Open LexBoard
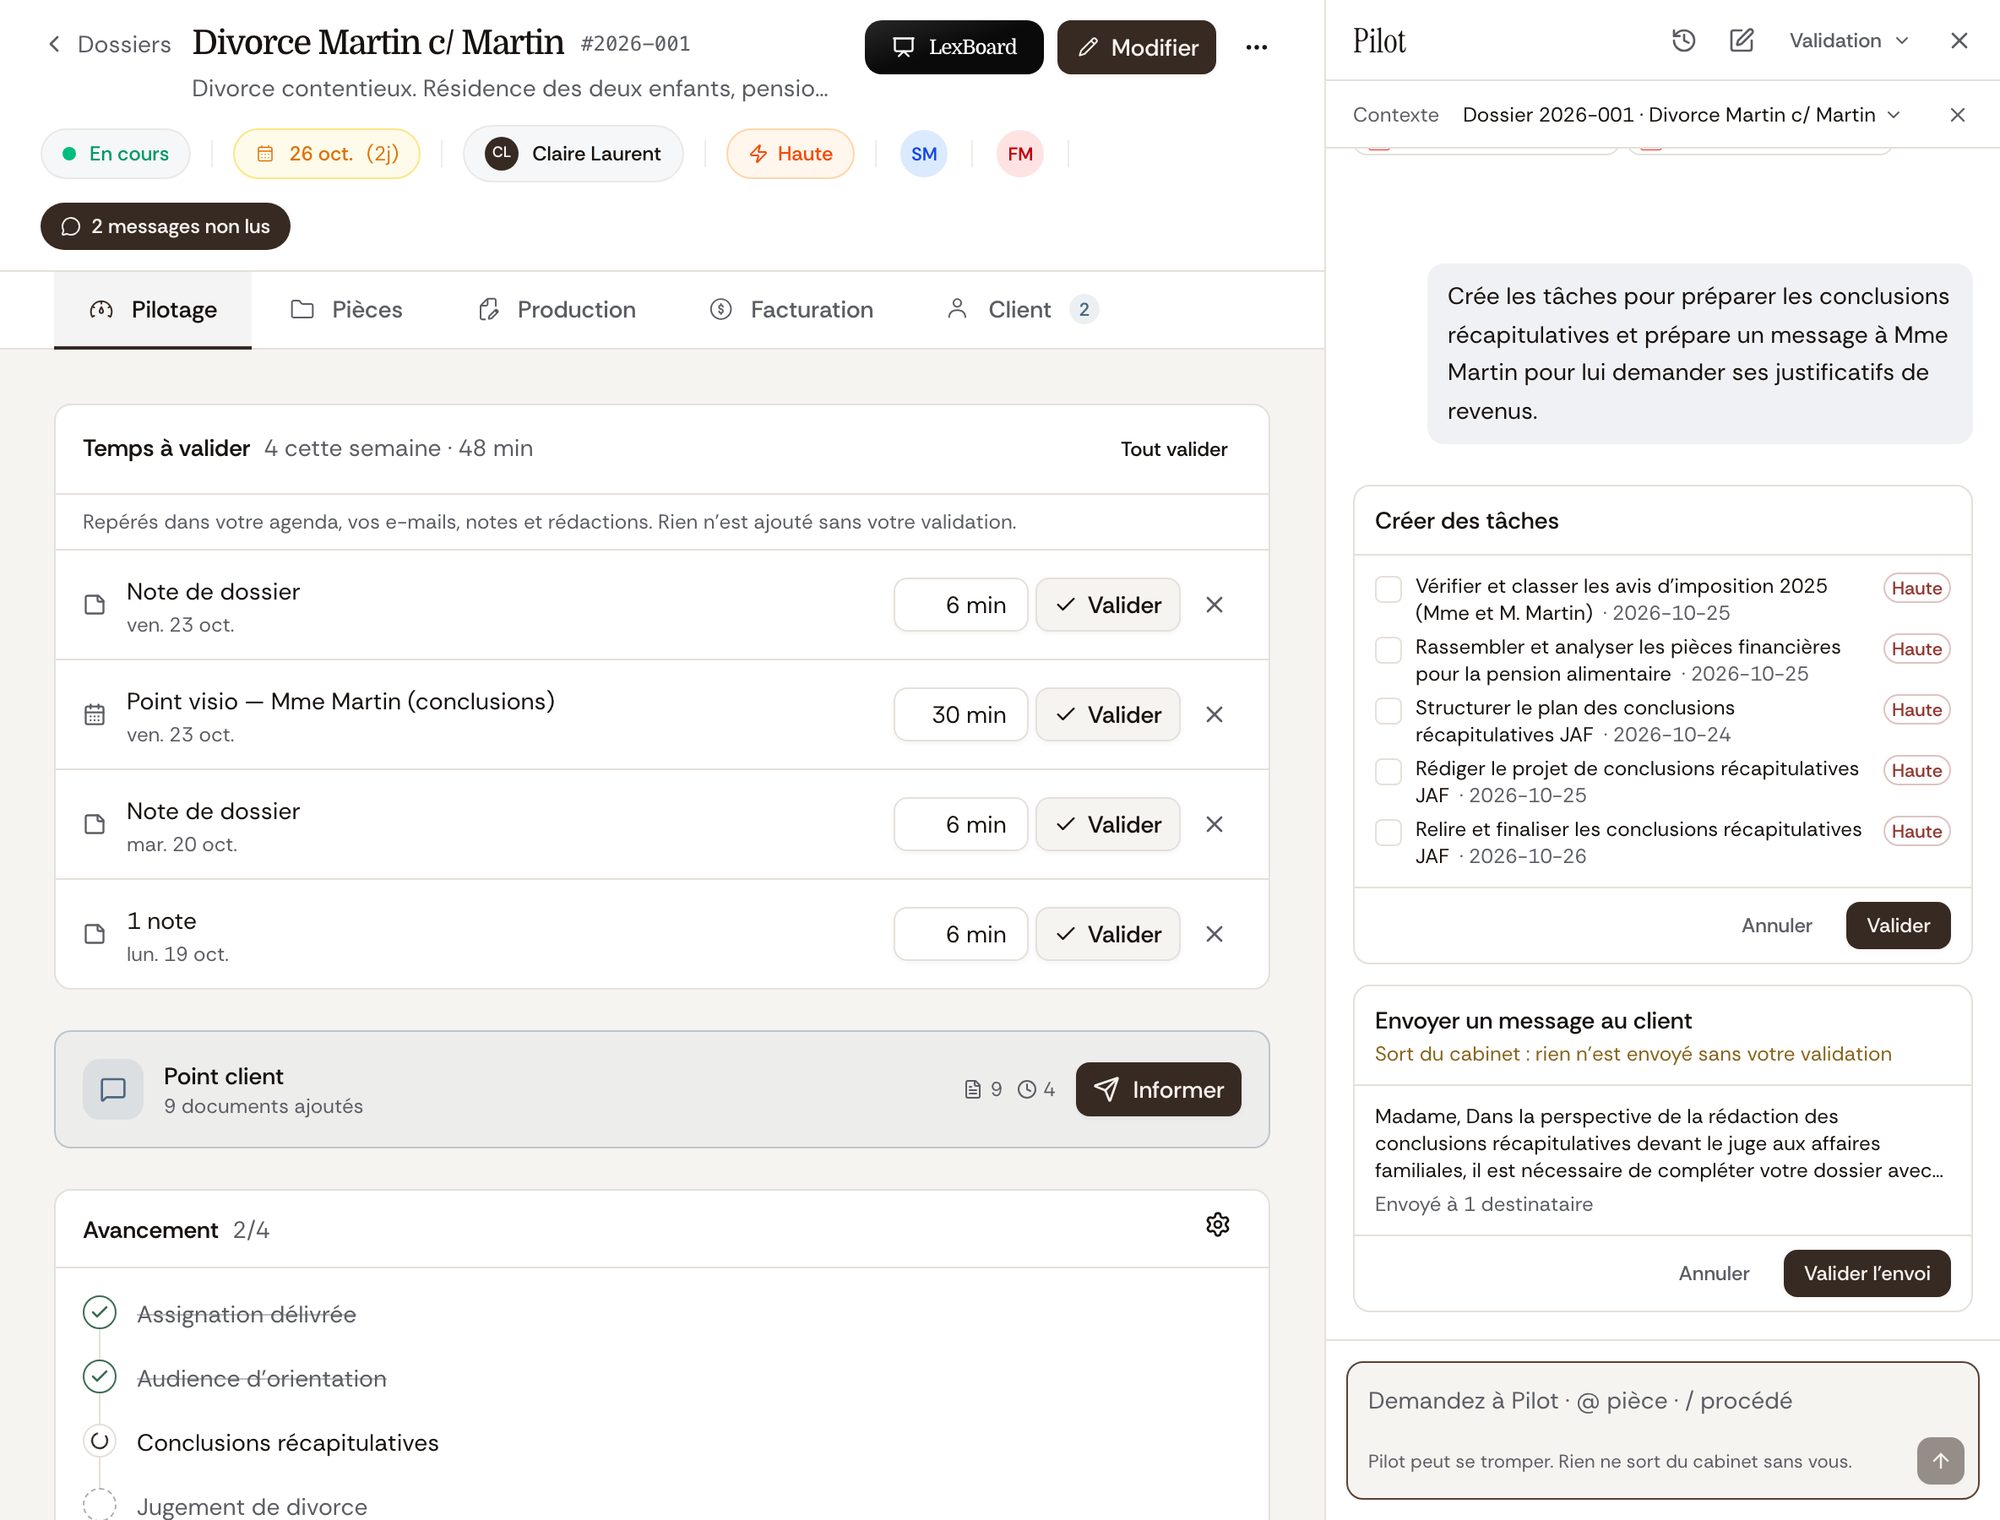The image size is (2000, 1520). pyautogui.click(x=954, y=47)
